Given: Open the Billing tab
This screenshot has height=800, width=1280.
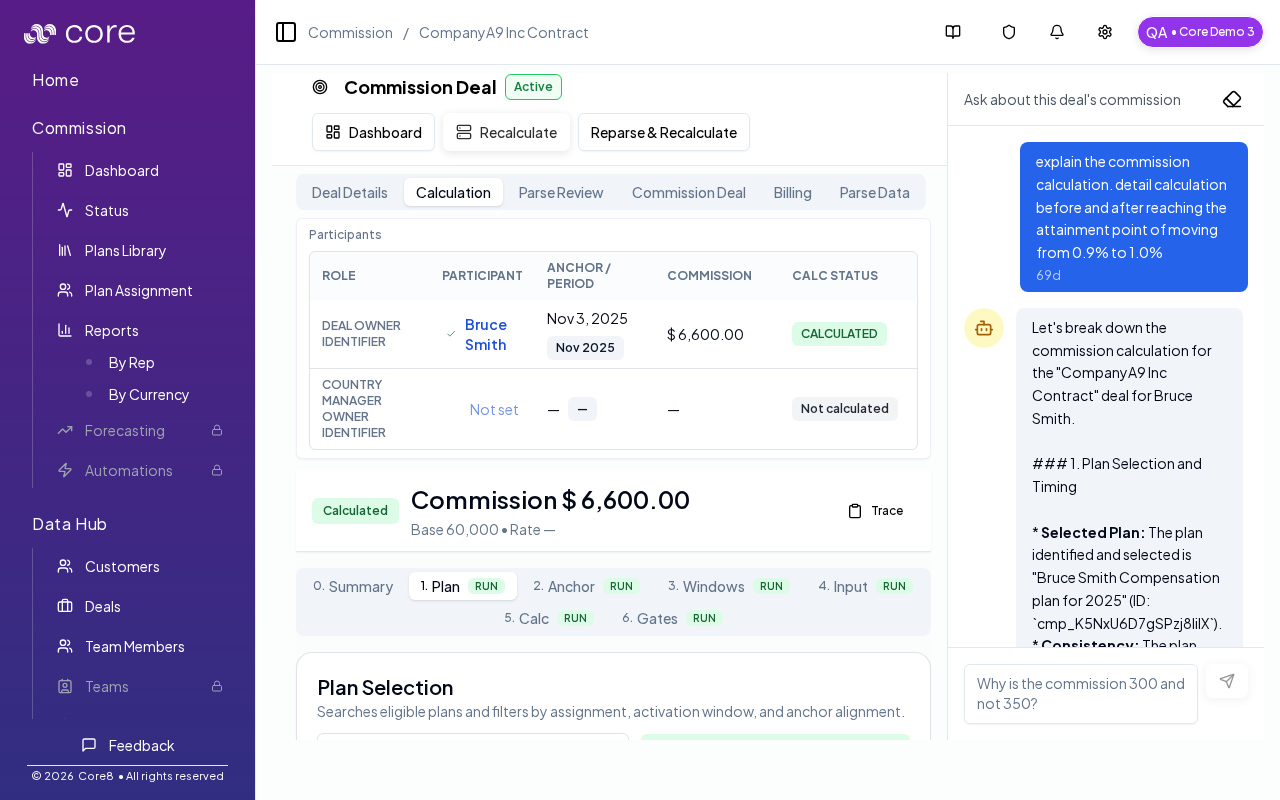Looking at the screenshot, I should tap(792, 192).
